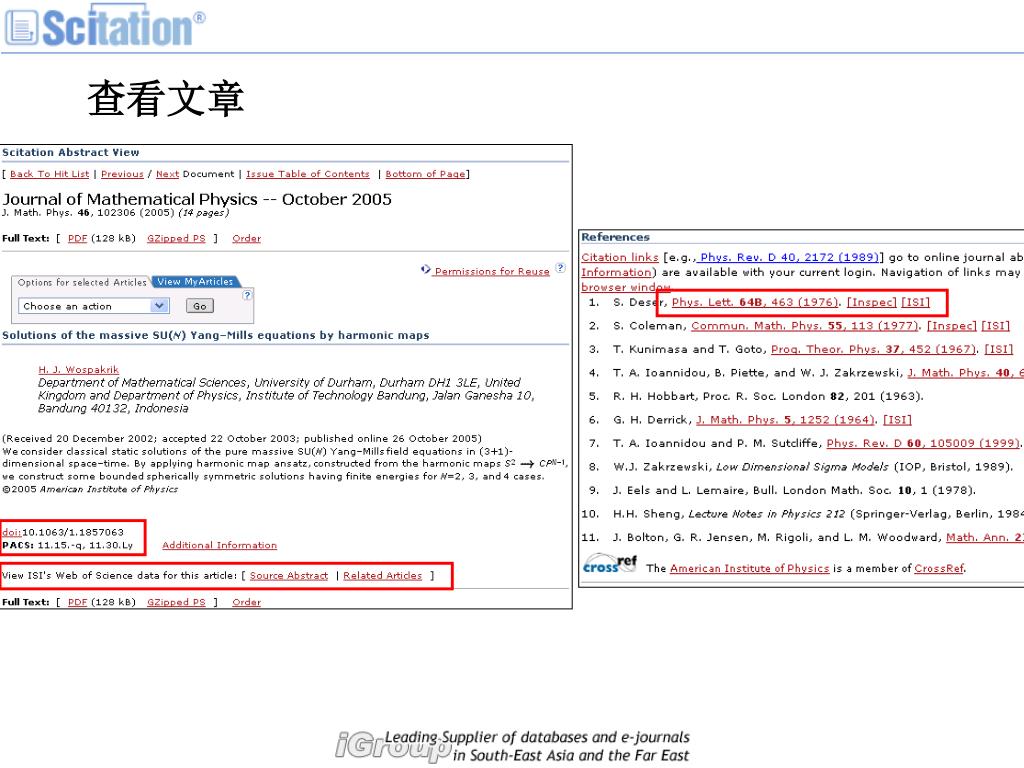Viewport: 1024px width, 768px height.
Task: Open the Issue Table of Contents link
Action: [x=308, y=174]
